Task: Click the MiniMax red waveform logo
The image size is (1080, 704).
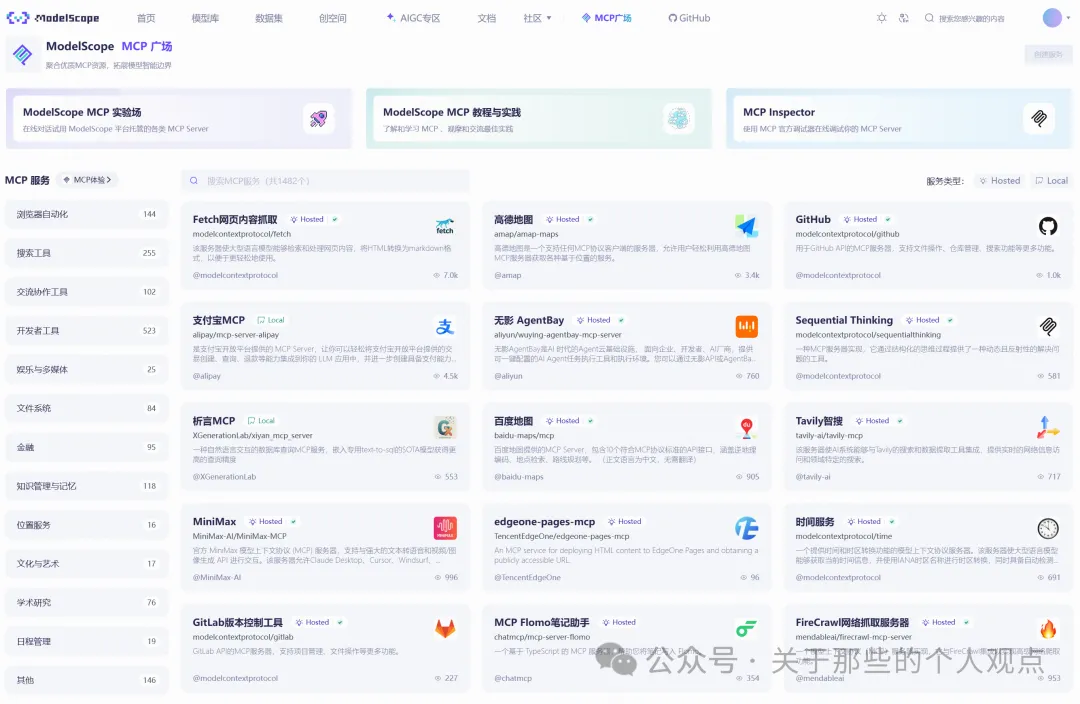Action: (445, 528)
